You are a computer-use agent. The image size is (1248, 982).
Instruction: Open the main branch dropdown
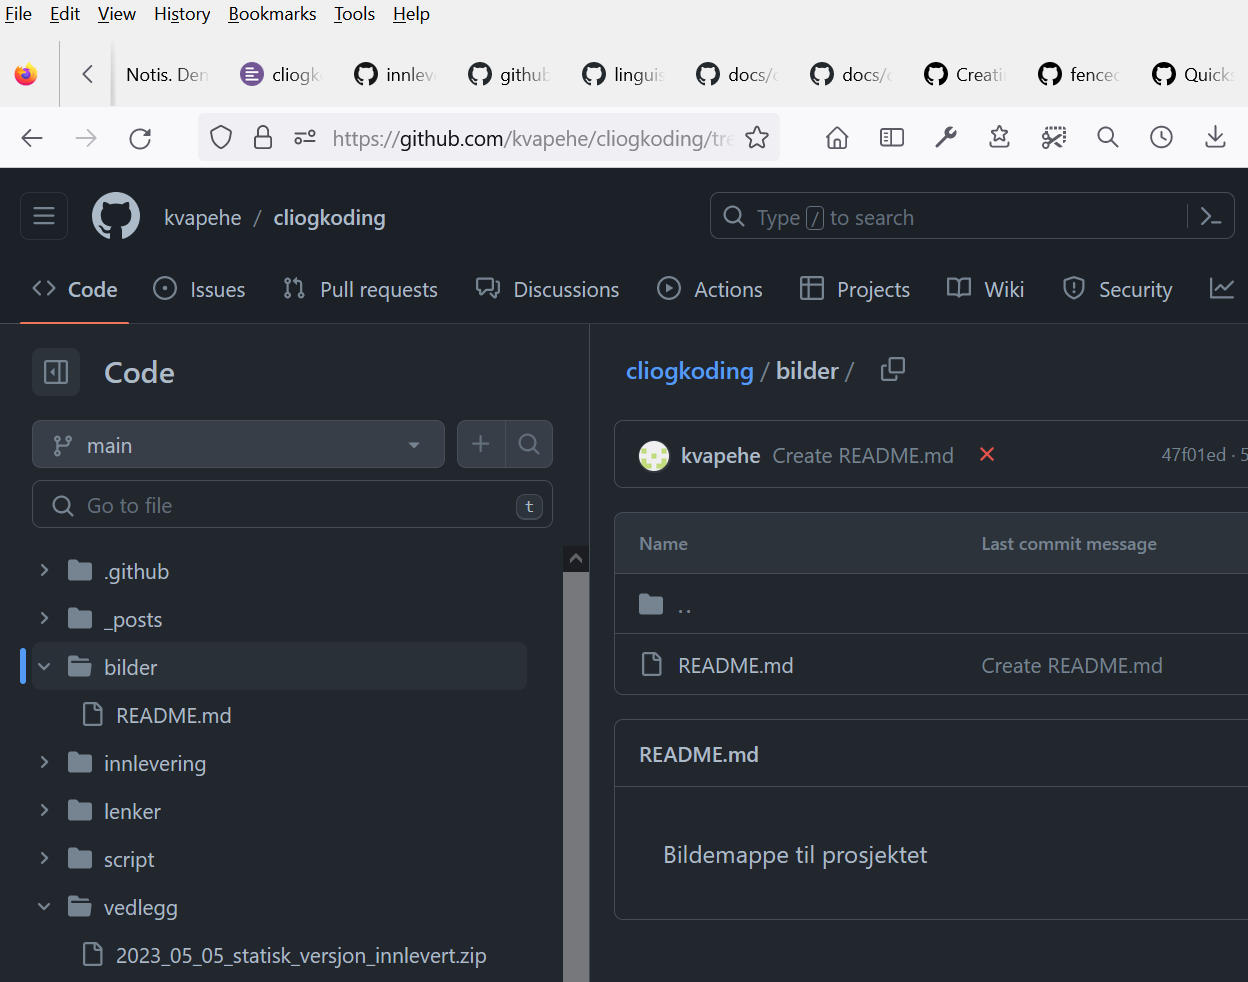[238, 443]
